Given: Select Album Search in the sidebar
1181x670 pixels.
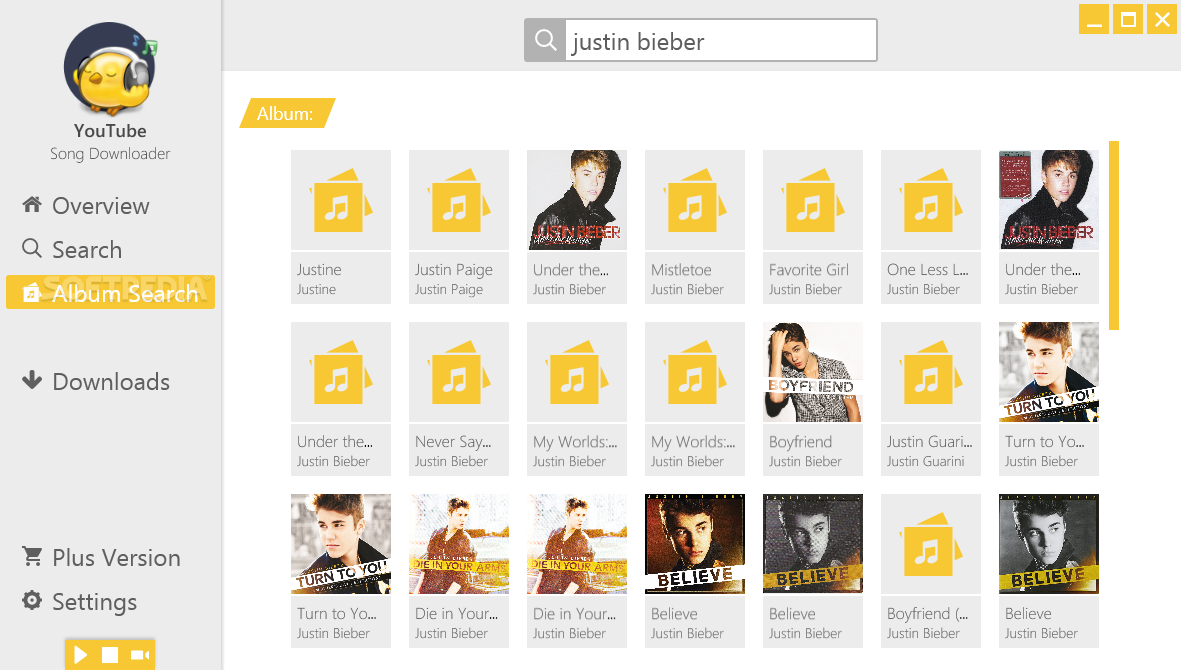Looking at the screenshot, I should 110,292.
